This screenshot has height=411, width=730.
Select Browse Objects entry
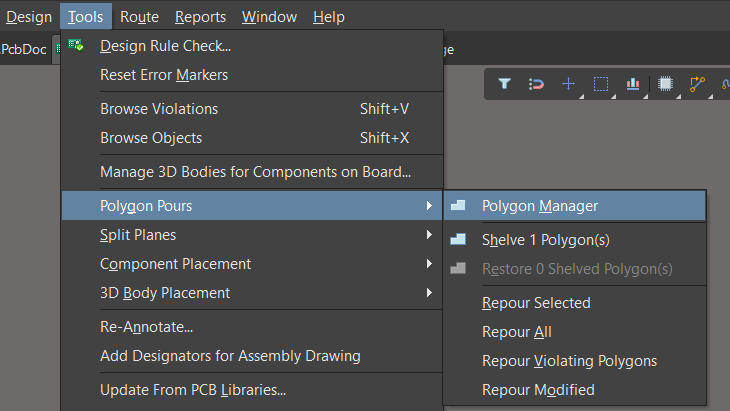click(x=252, y=138)
